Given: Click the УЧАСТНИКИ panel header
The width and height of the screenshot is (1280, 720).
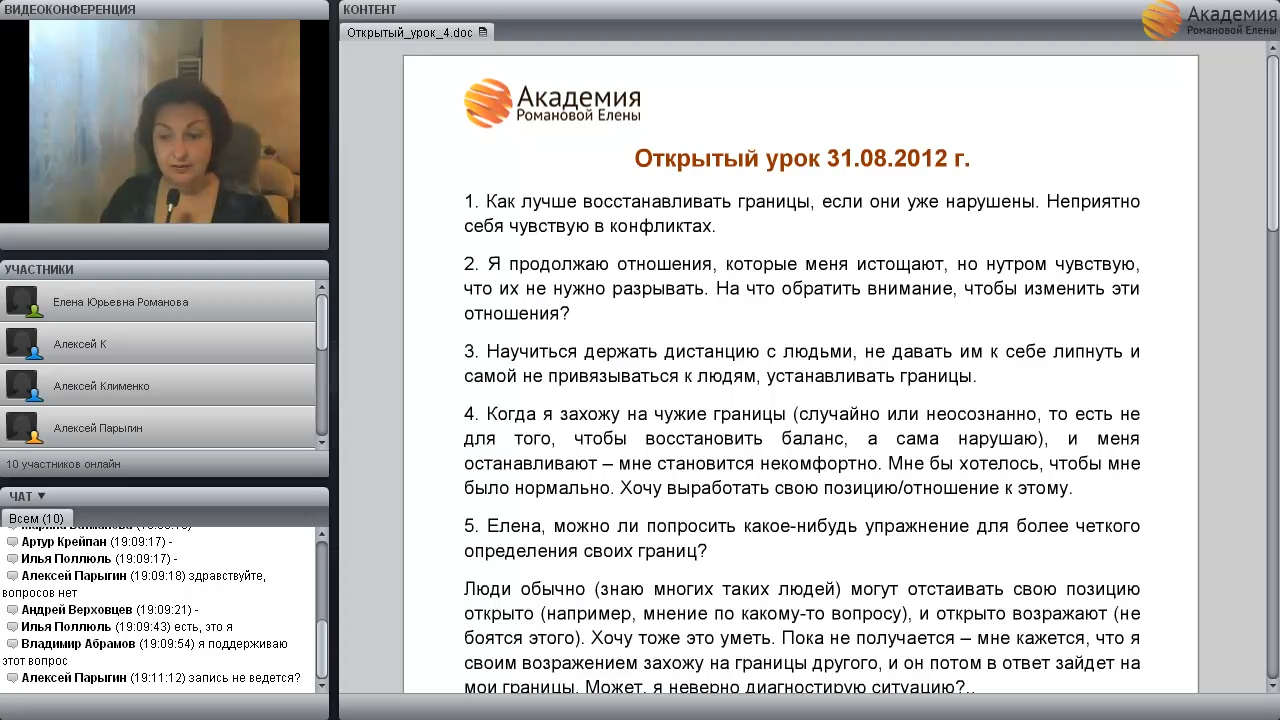Looking at the screenshot, I should pos(164,269).
